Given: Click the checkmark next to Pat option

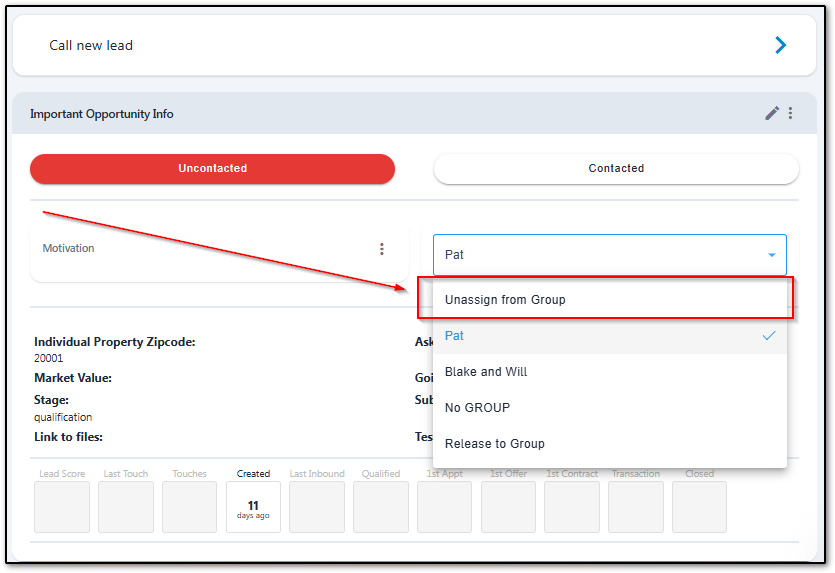Looking at the screenshot, I should click(x=768, y=336).
